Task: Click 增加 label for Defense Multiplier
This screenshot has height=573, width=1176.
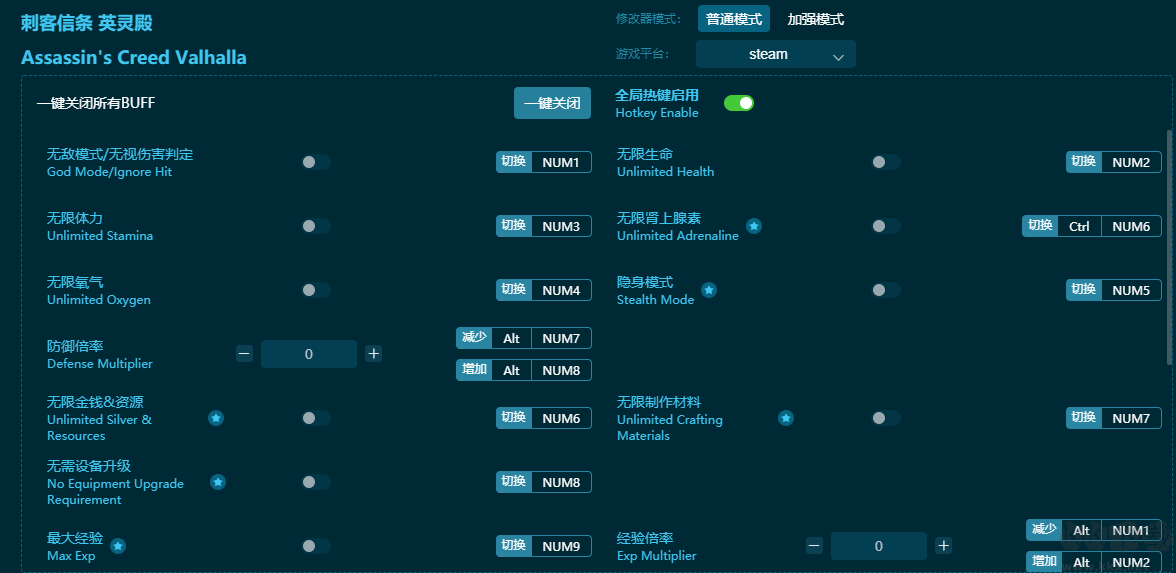Action: pyautogui.click(x=474, y=370)
